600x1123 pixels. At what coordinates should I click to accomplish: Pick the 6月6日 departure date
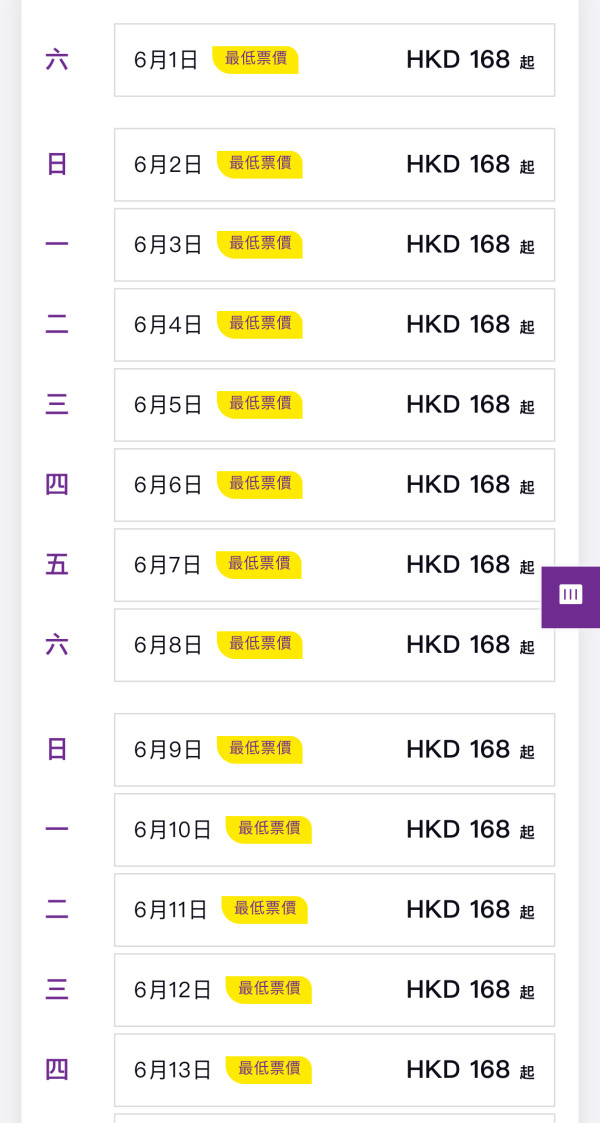(x=334, y=484)
